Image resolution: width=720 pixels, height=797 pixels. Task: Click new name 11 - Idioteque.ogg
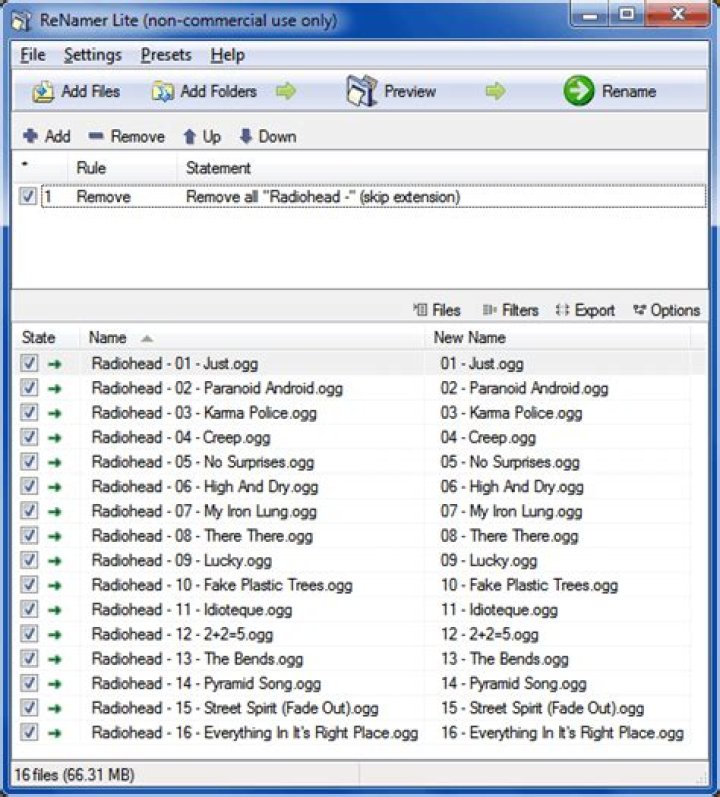[499, 609]
